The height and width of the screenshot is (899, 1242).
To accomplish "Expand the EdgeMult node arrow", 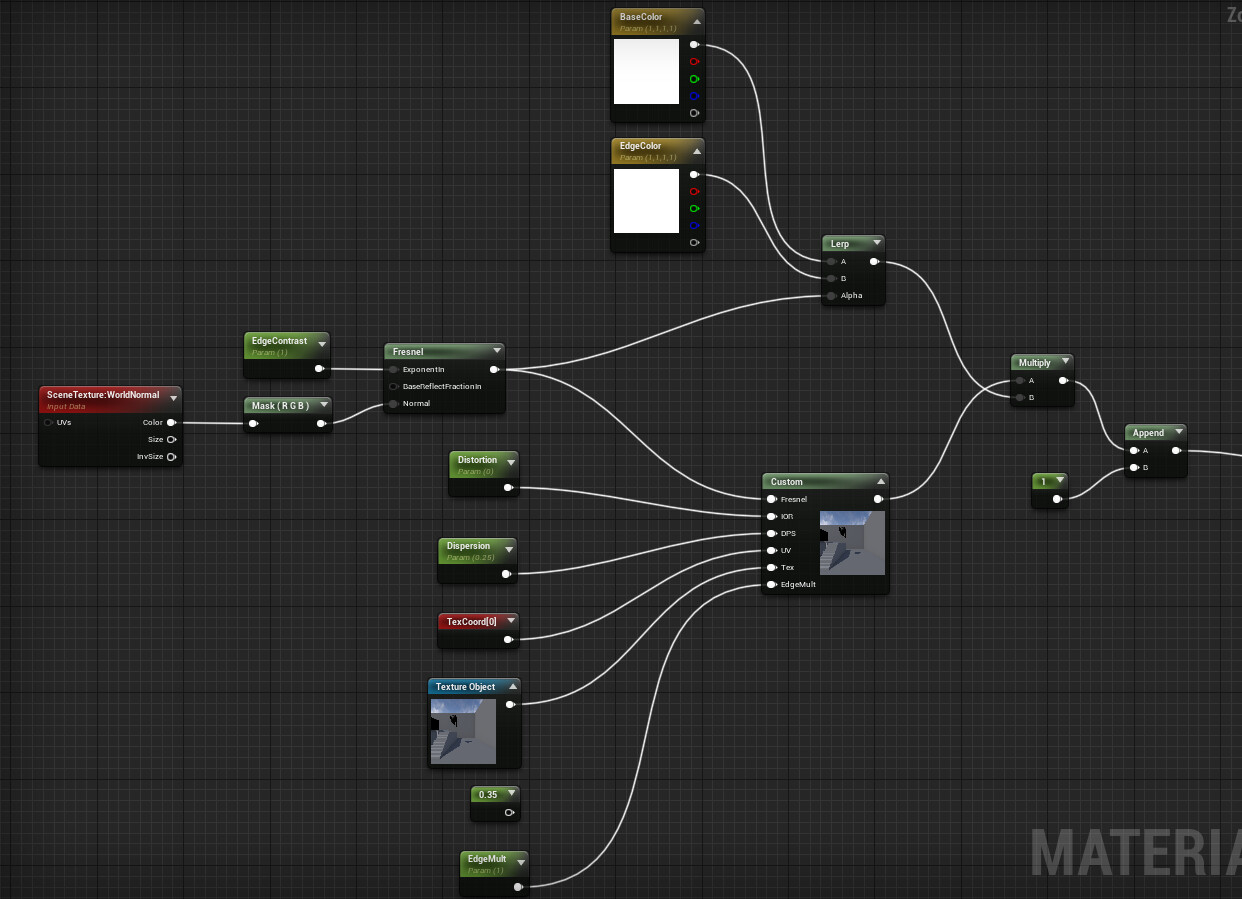I will coord(520,862).
